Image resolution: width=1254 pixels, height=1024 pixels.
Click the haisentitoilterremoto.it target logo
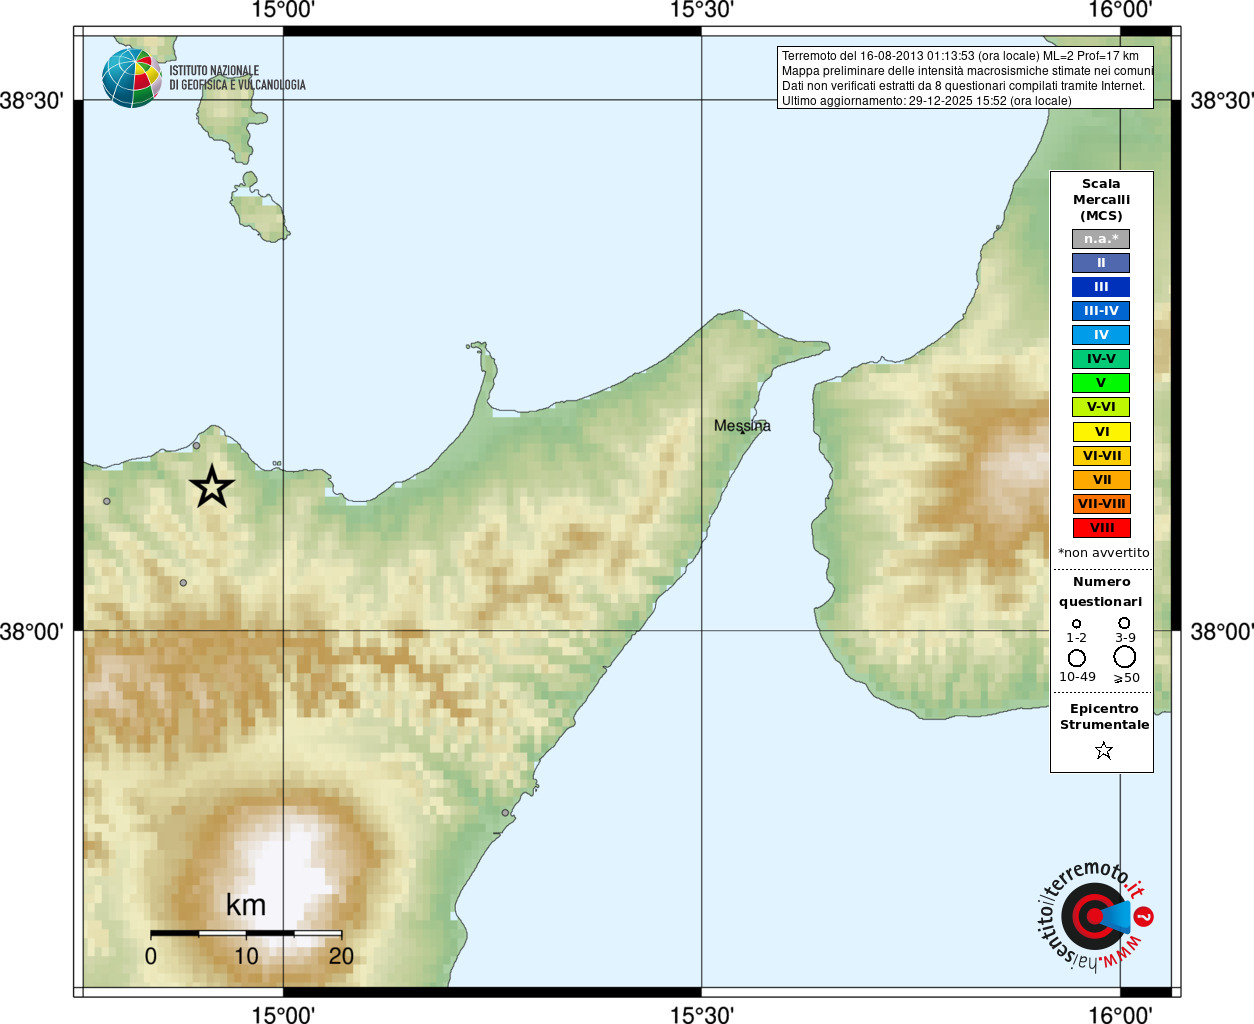tap(1092, 916)
